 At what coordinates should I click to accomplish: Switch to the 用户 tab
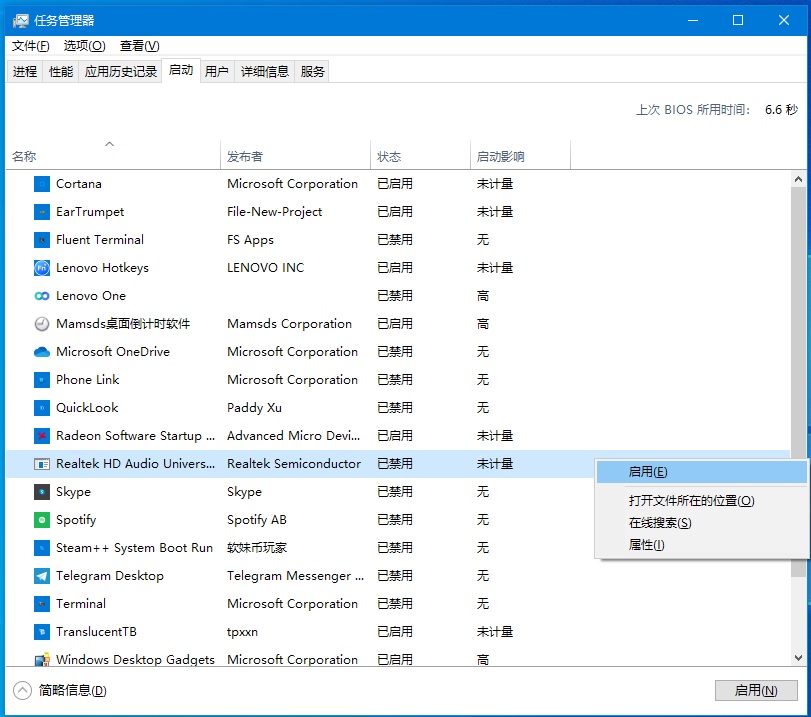[x=216, y=71]
